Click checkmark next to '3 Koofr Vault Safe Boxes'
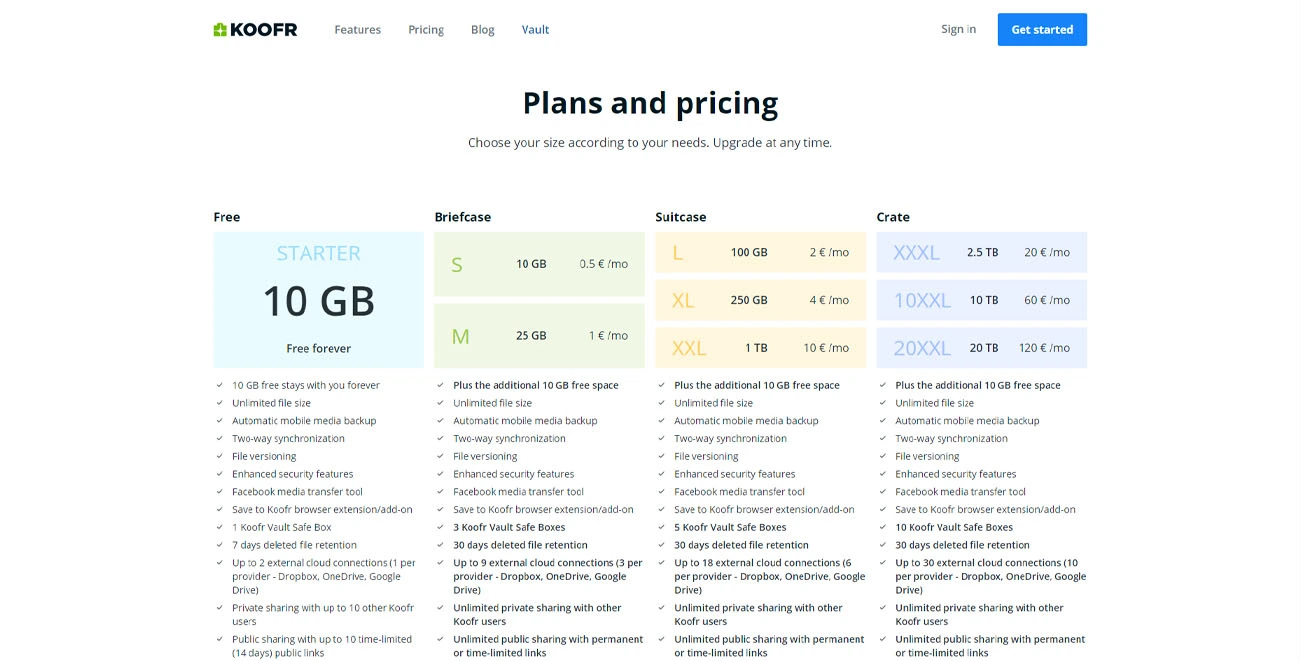This screenshot has width=1300, height=661. [441, 527]
